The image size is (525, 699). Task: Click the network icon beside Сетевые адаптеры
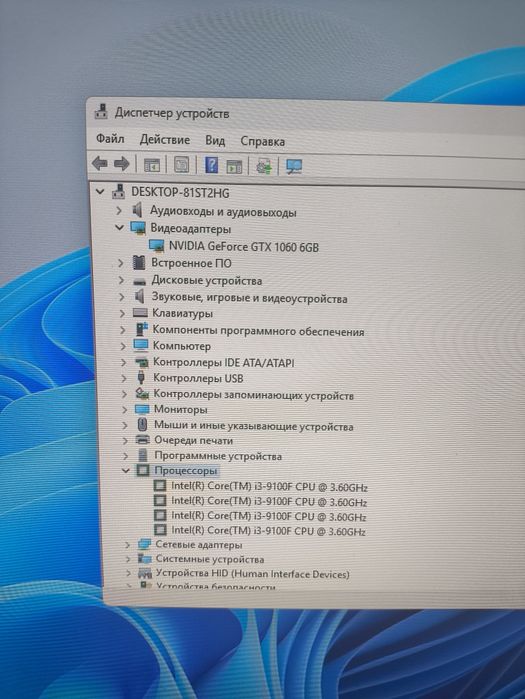click(x=145, y=544)
